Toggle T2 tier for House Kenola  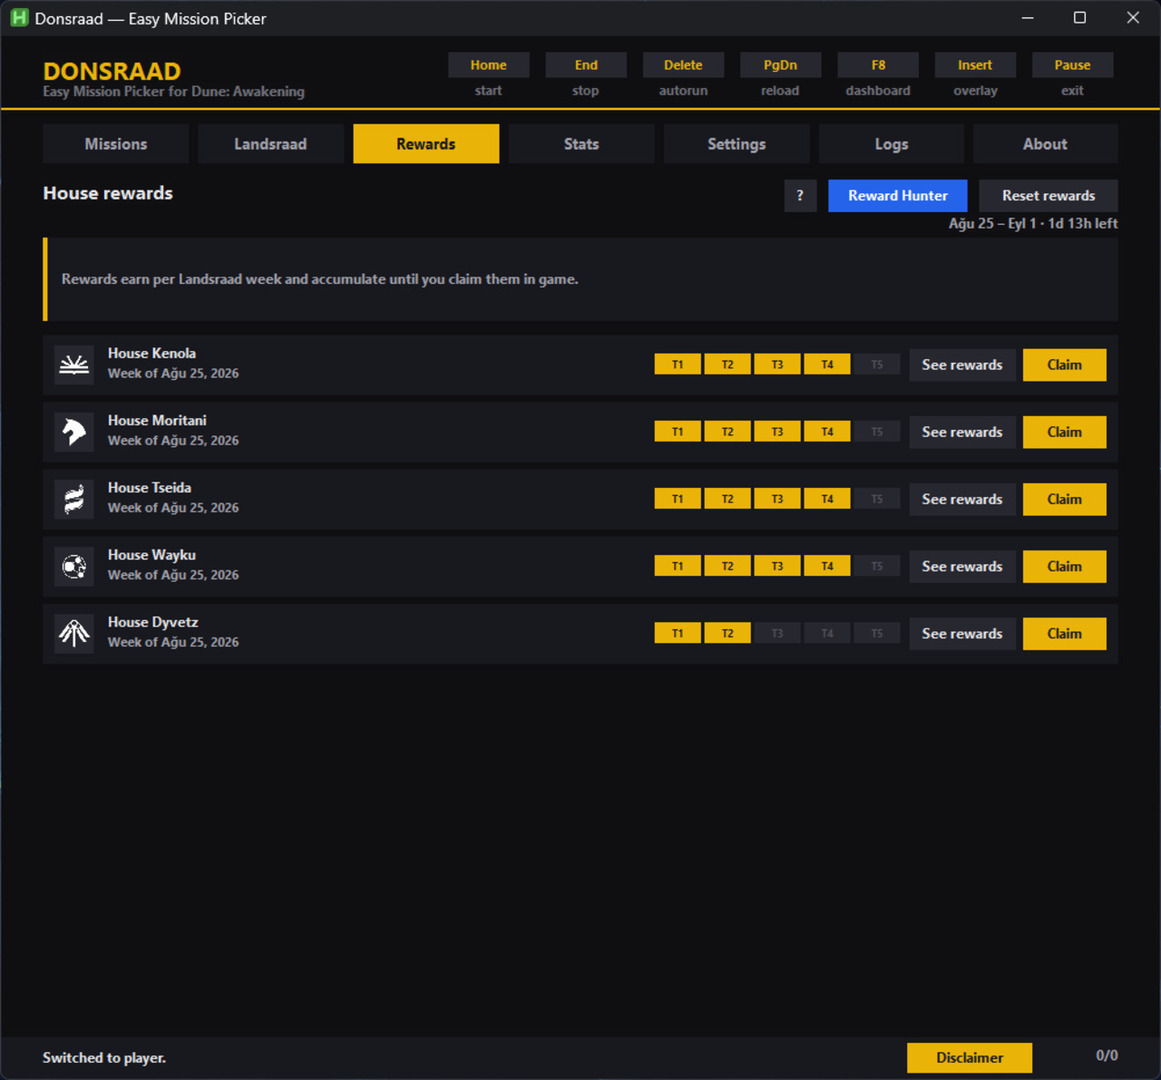(x=727, y=364)
